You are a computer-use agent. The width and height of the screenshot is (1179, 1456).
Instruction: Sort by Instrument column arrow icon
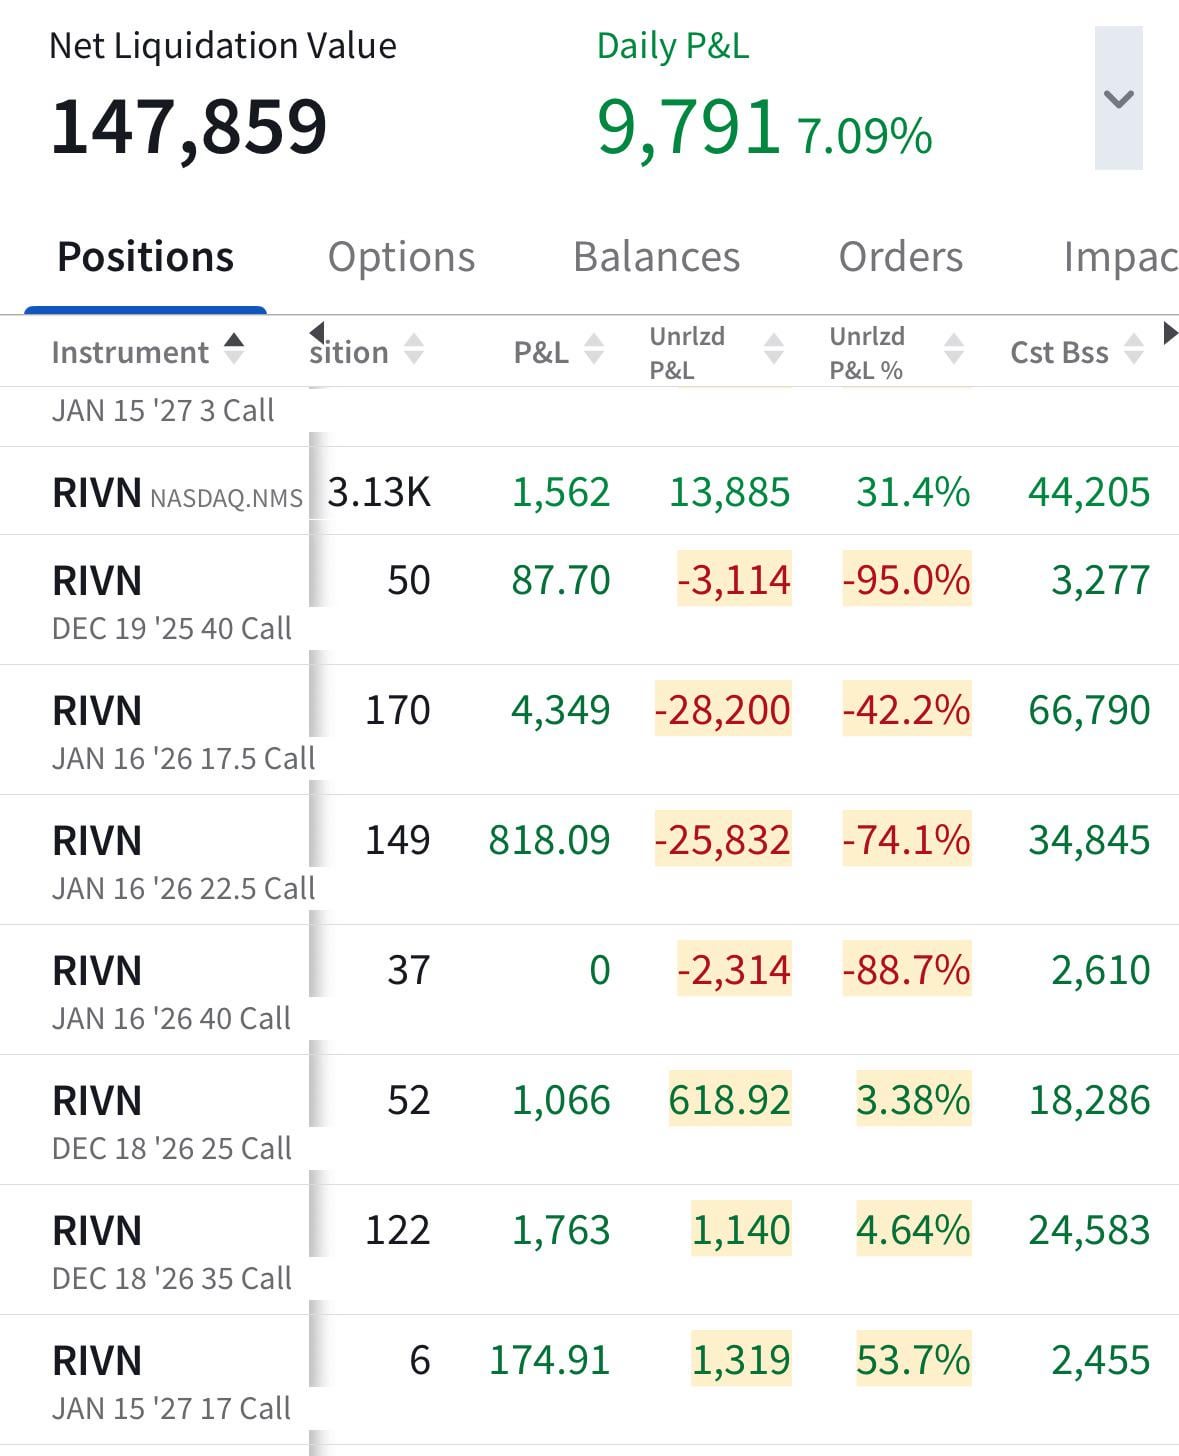point(234,350)
